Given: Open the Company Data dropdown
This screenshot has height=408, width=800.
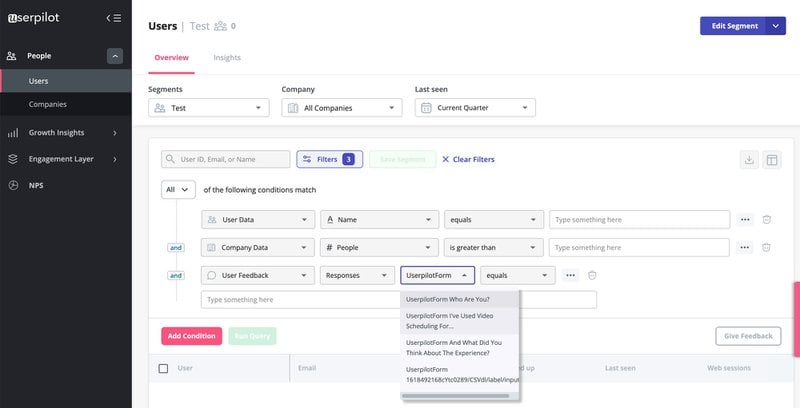Looking at the screenshot, I should [258, 248].
